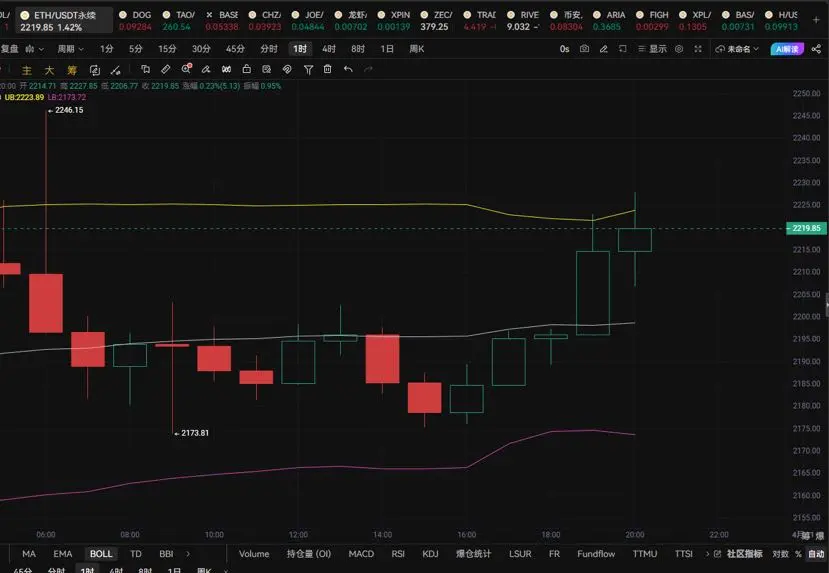Screen dimensions: 829x573
Task: Select the eraser drawing tool
Action: [206, 69]
